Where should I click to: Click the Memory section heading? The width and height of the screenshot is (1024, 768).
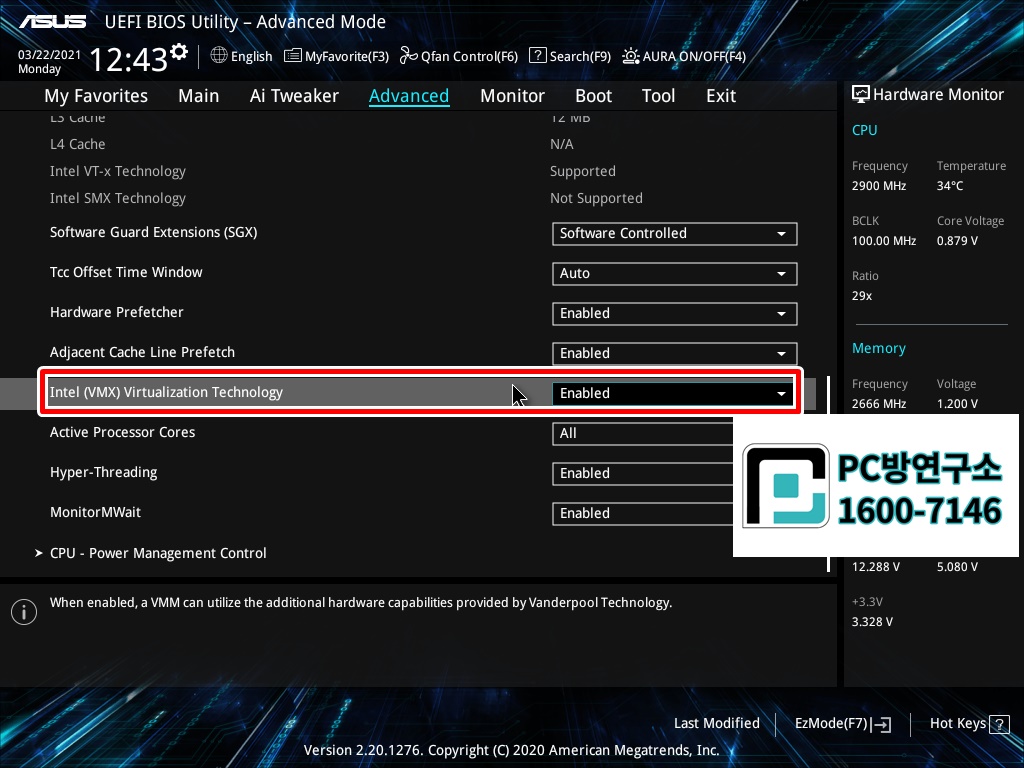click(878, 349)
